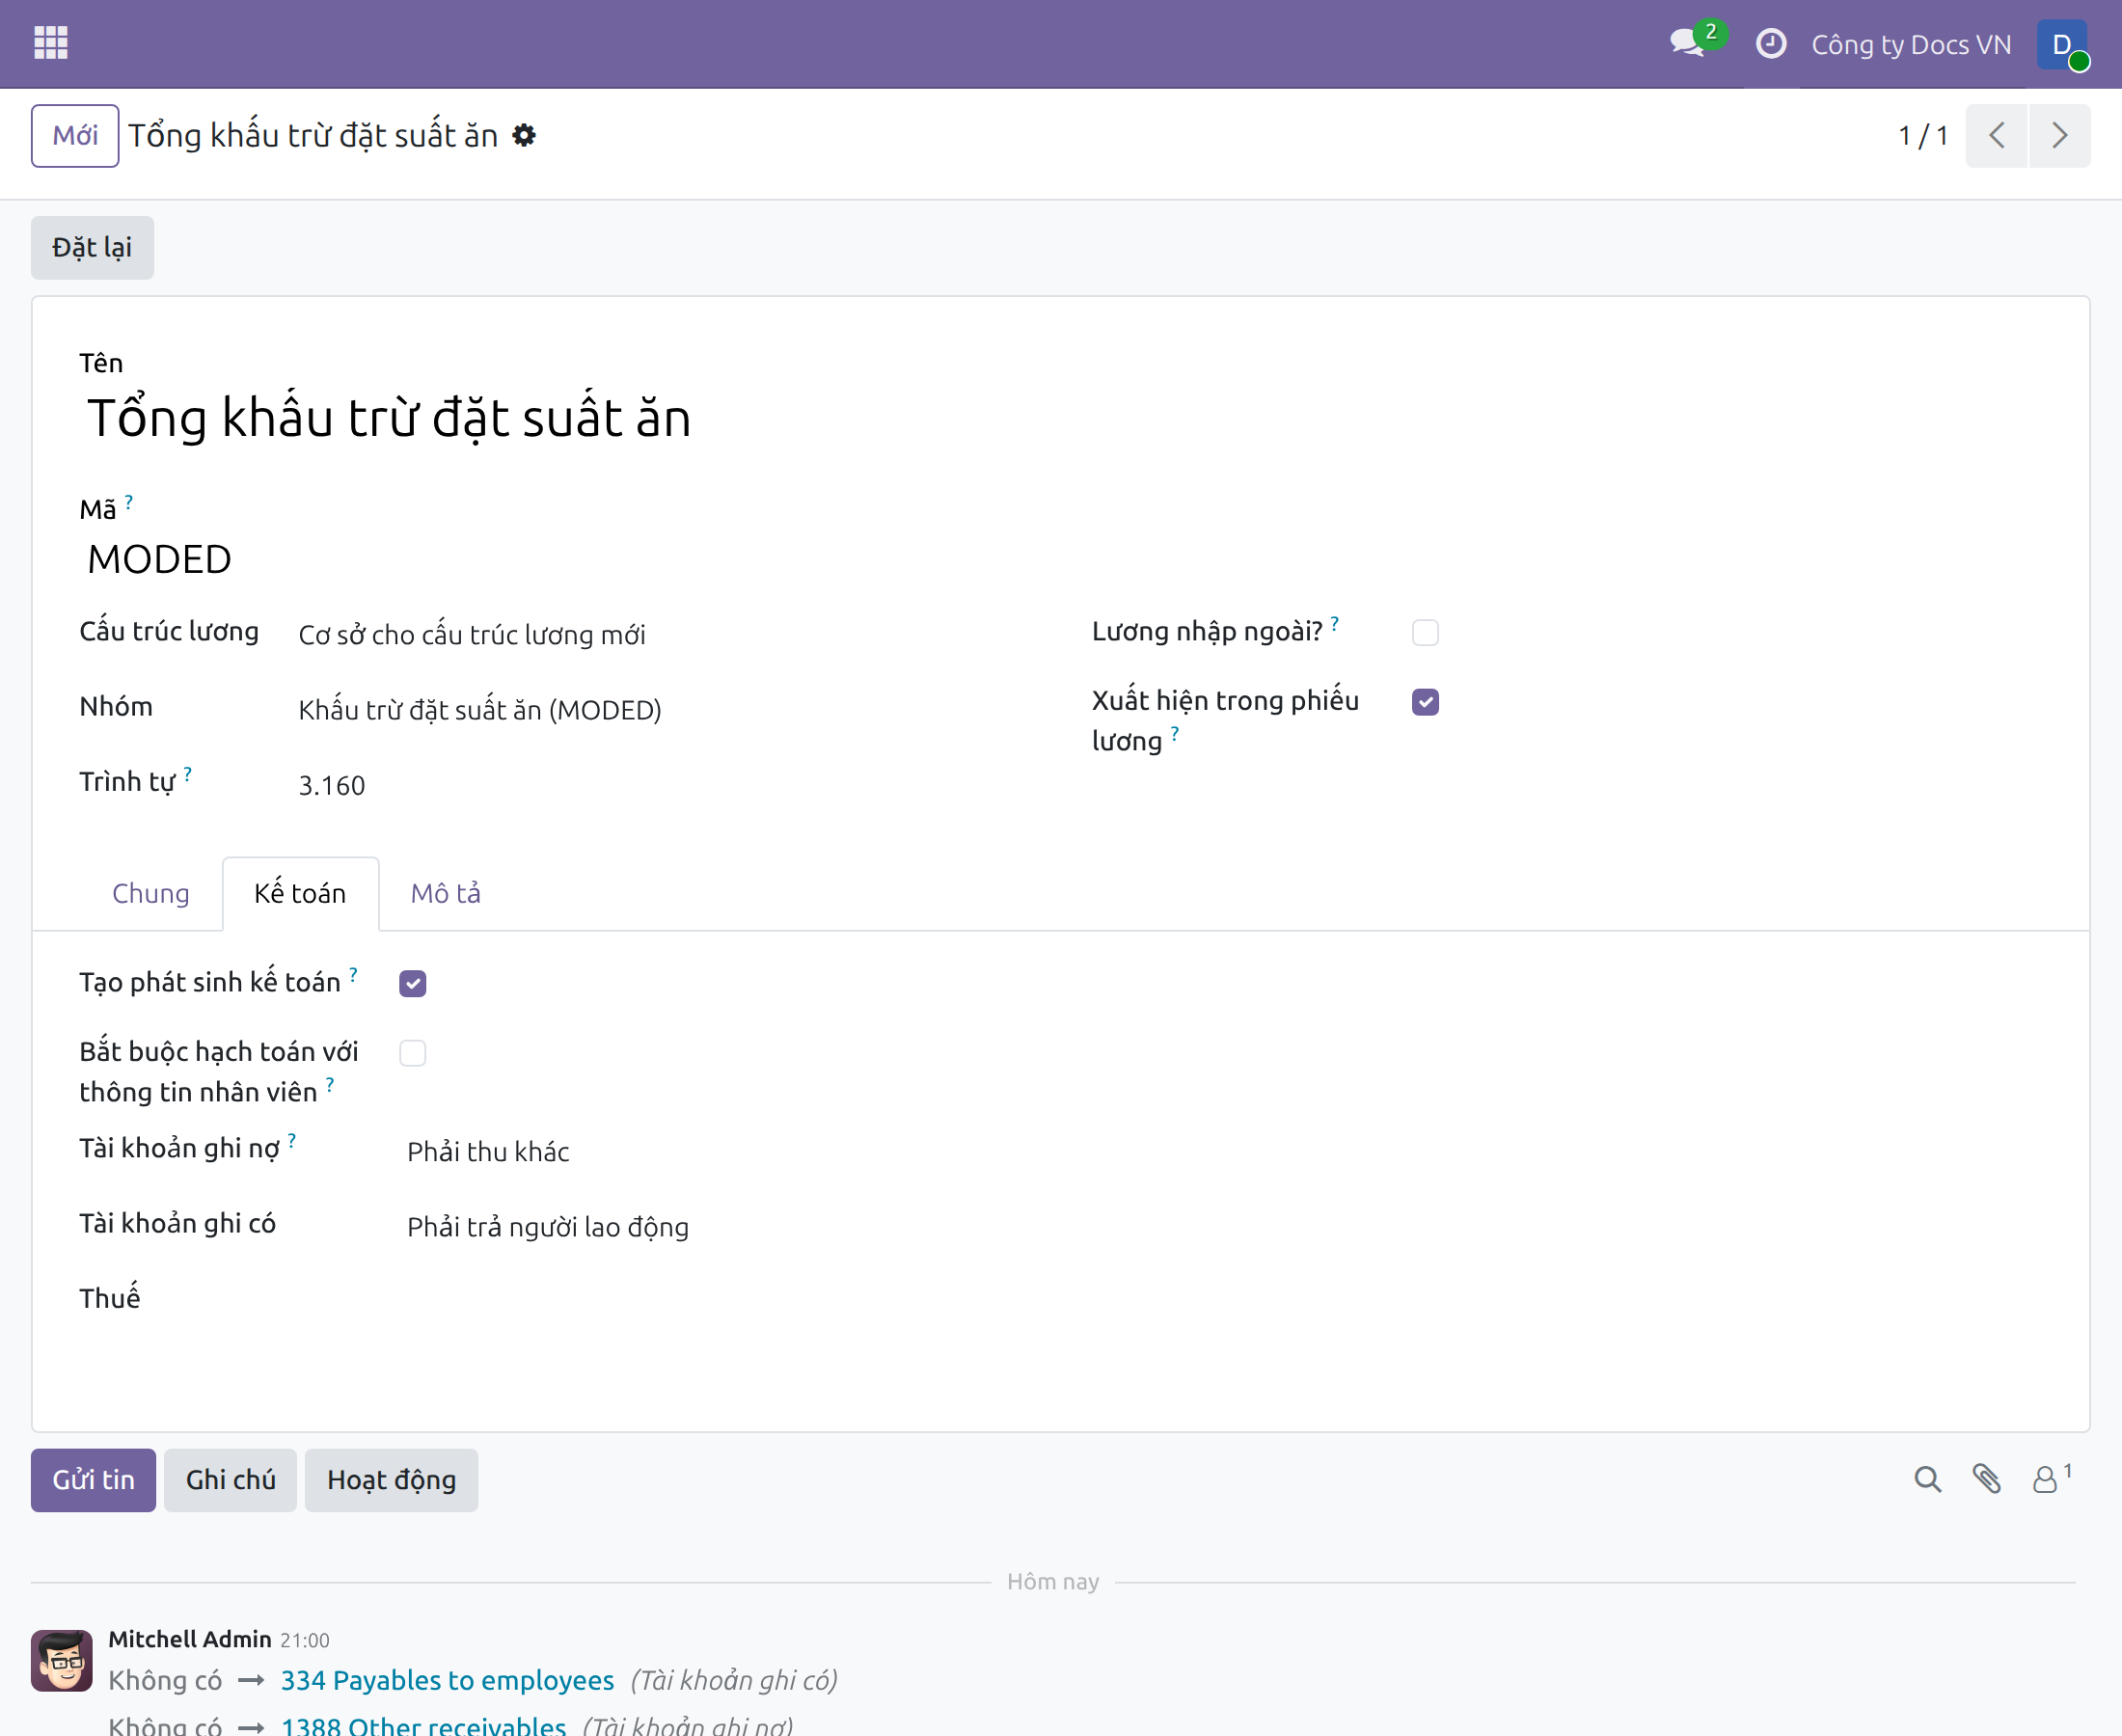Switch to the Mô tả tab
Viewport: 2122px width, 1736px height.
tap(446, 893)
